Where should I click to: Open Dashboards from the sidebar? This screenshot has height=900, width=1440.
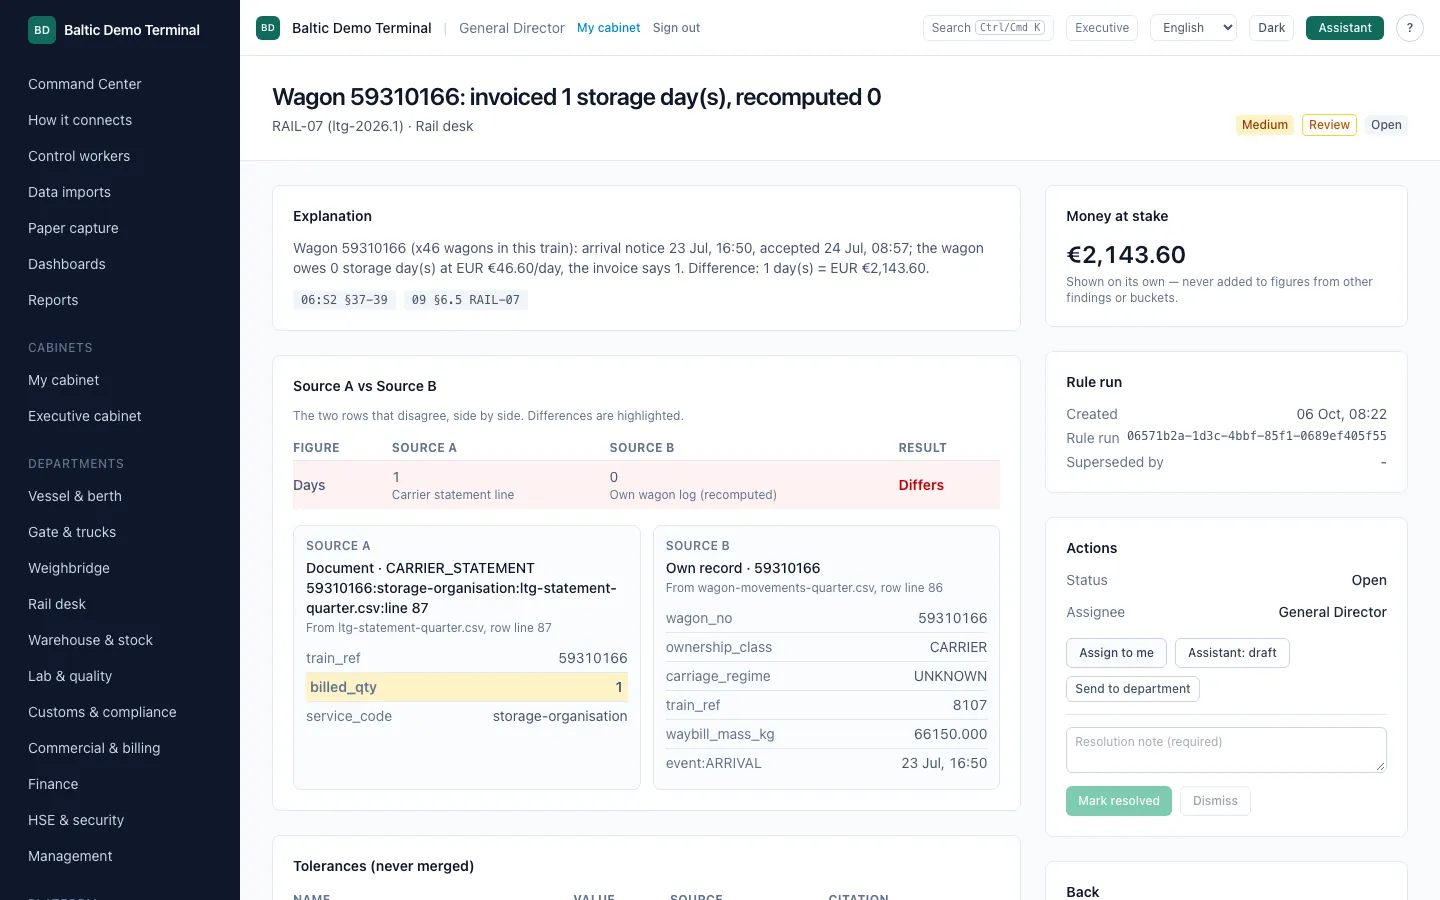[67, 264]
